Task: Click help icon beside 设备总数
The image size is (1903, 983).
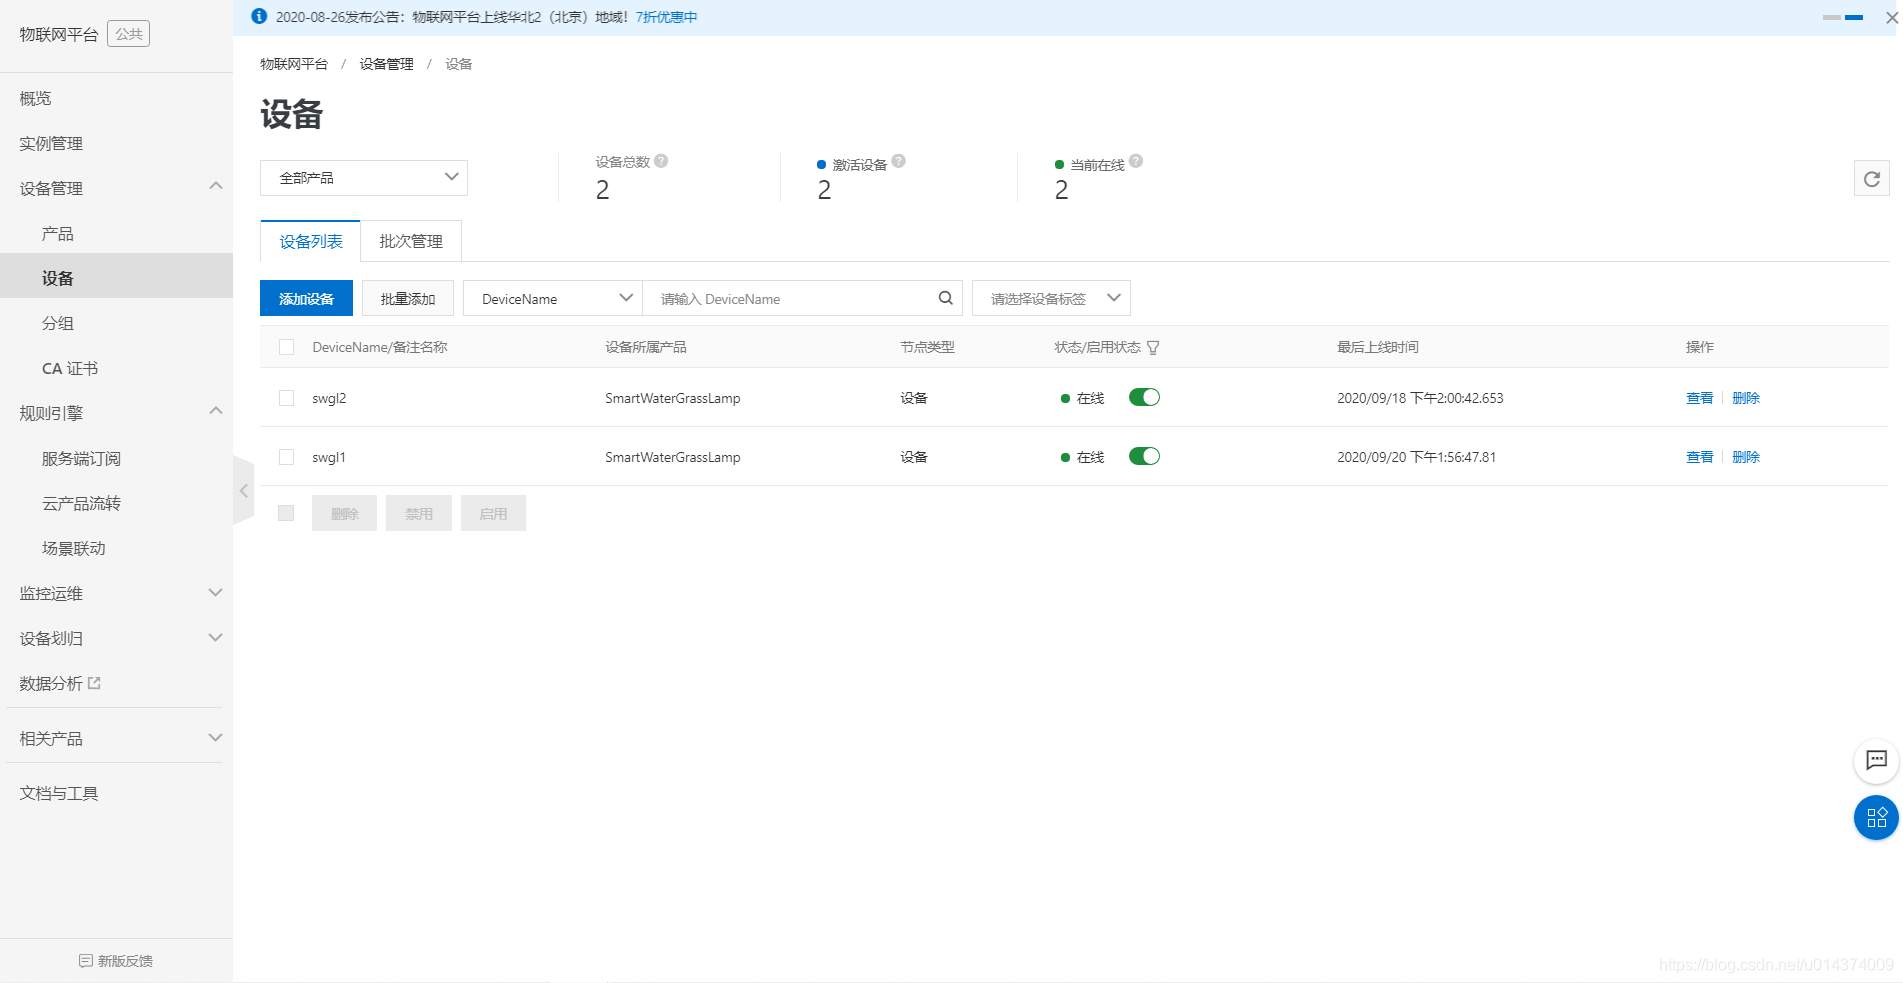Action: tap(661, 161)
